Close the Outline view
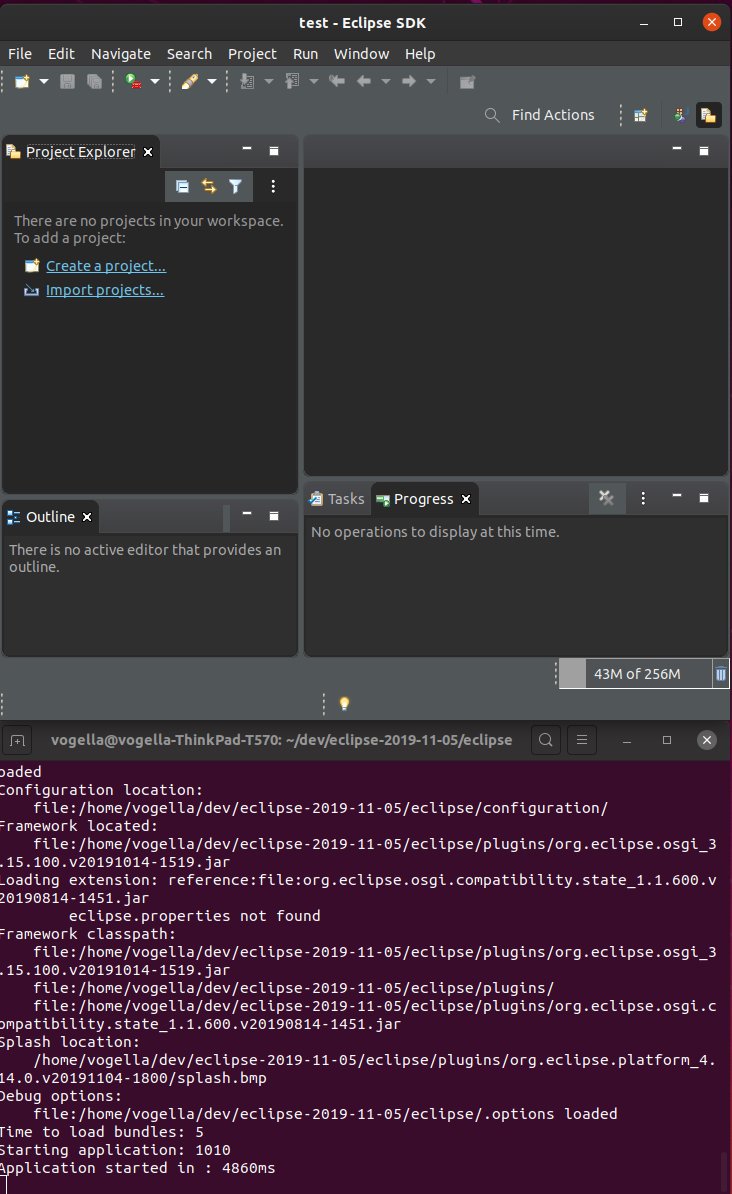732x1194 pixels. pos(87,517)
